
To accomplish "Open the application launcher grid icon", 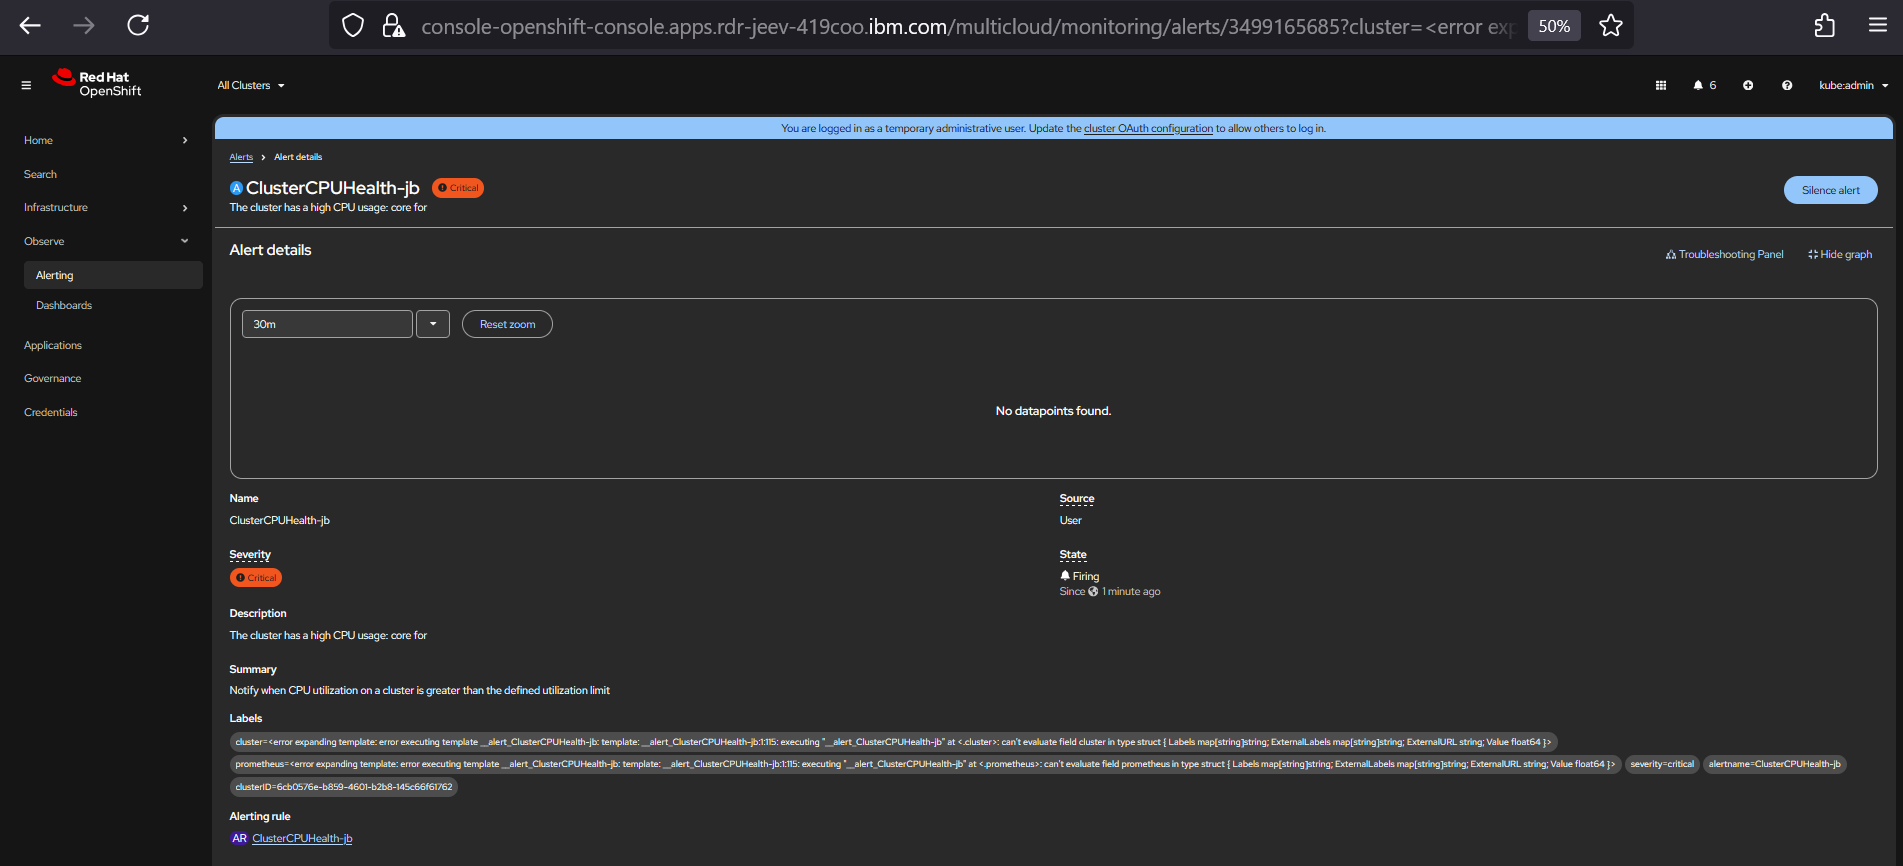I will coord(1661,85).
